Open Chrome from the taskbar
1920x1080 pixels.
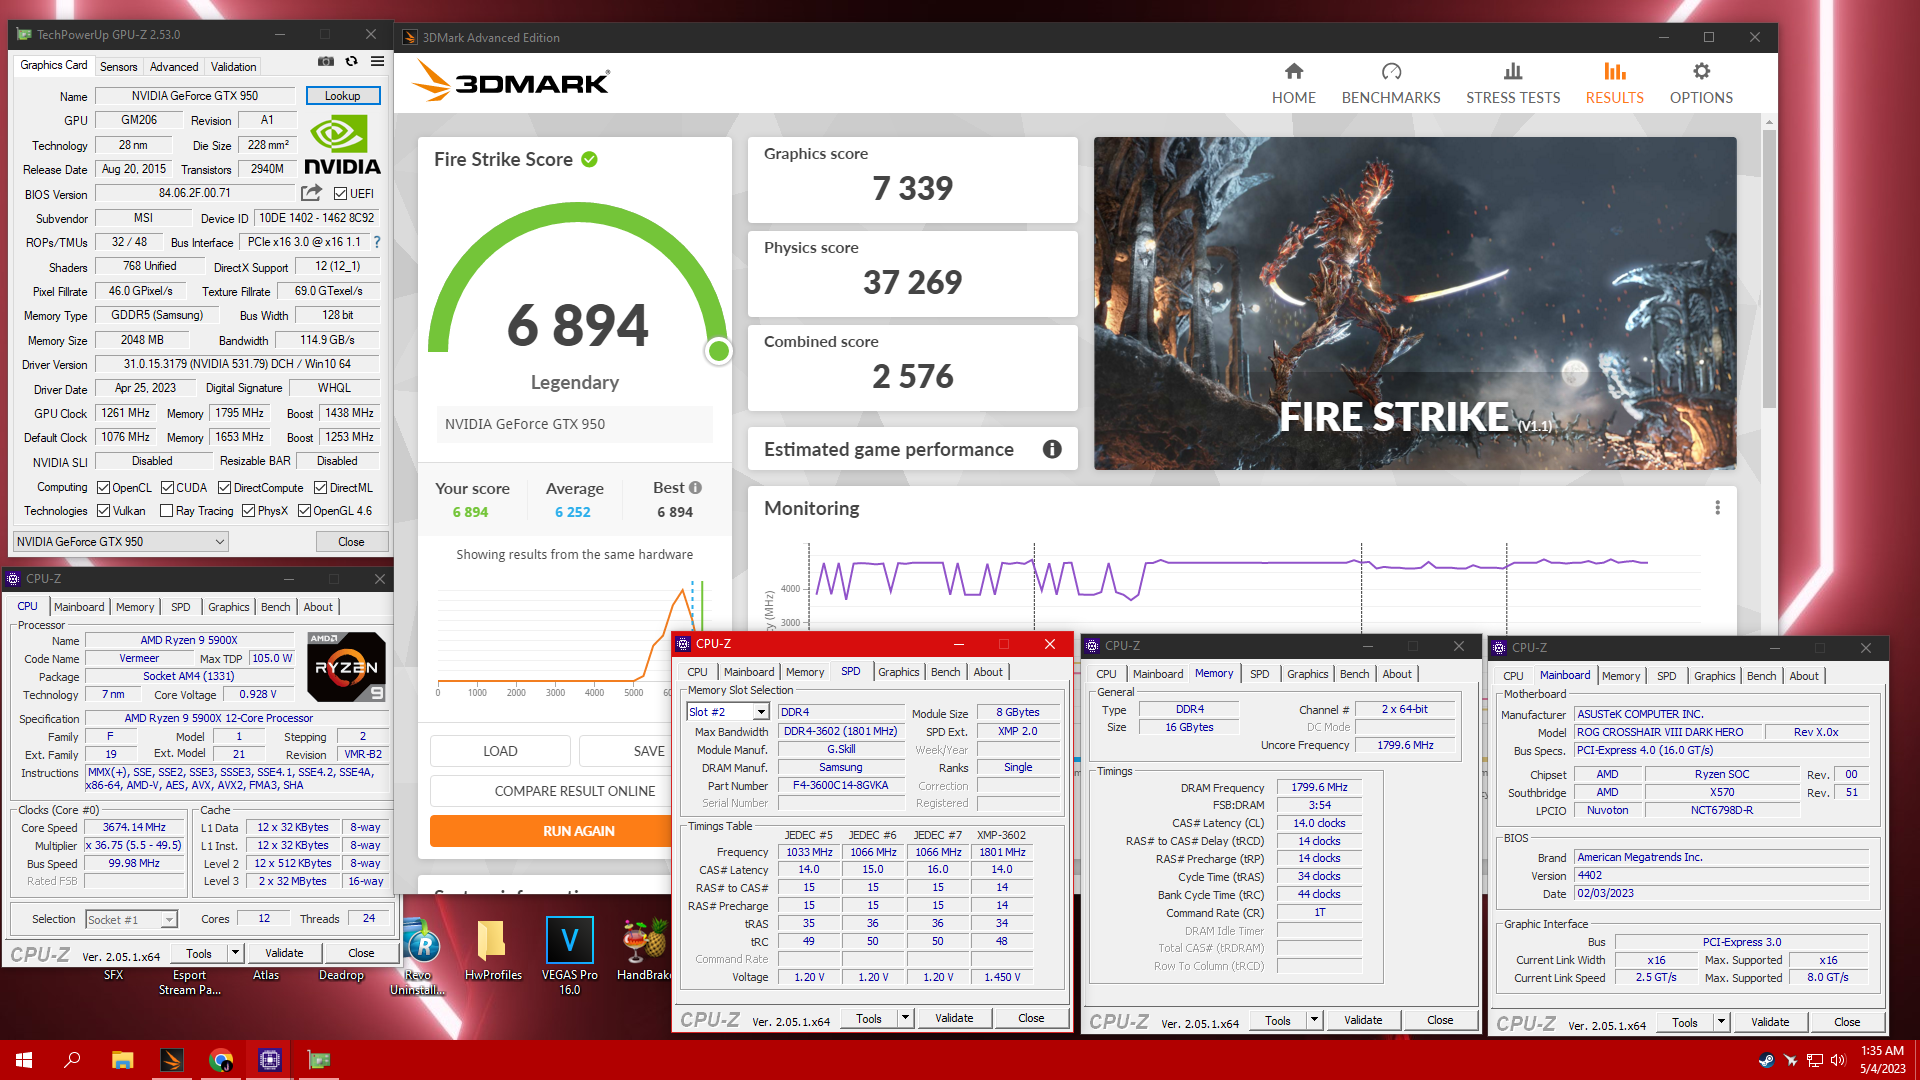click(x=221, y=1060)
